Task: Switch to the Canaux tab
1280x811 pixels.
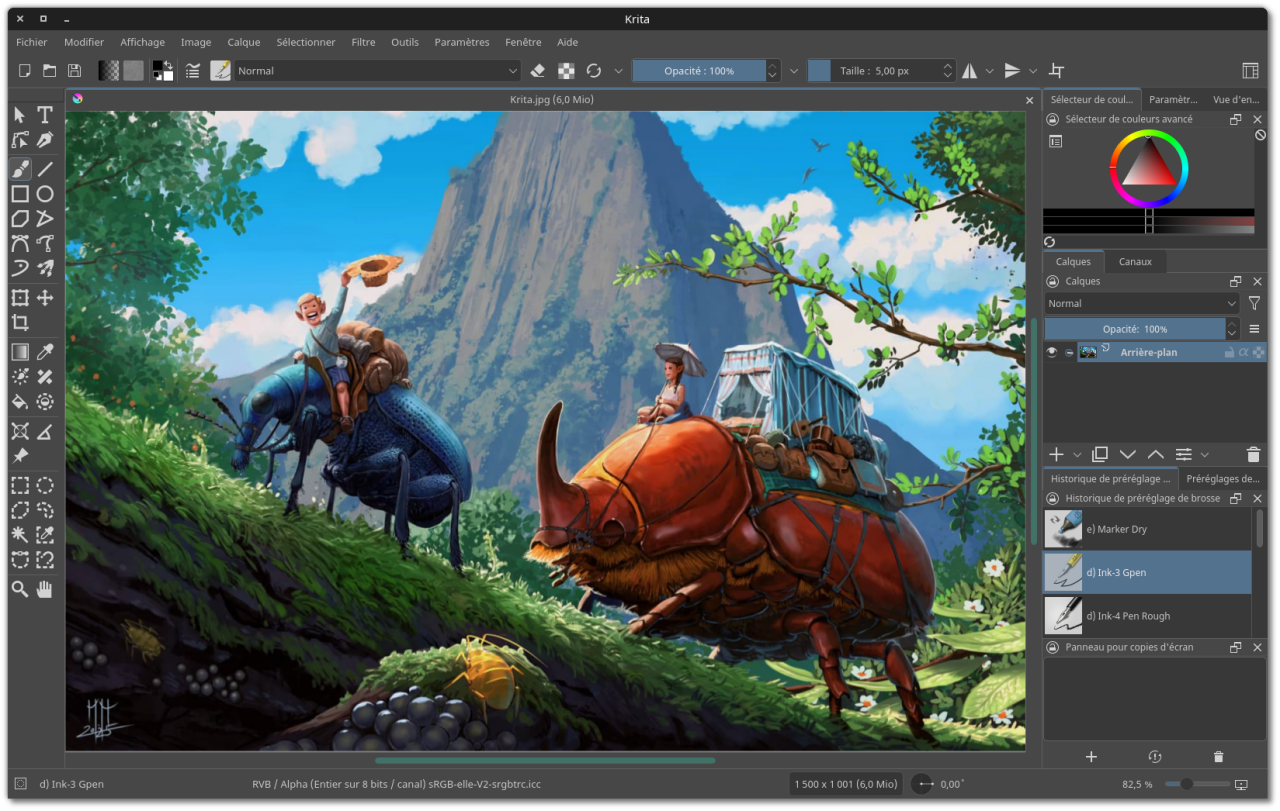Action: click(1135, 262)
